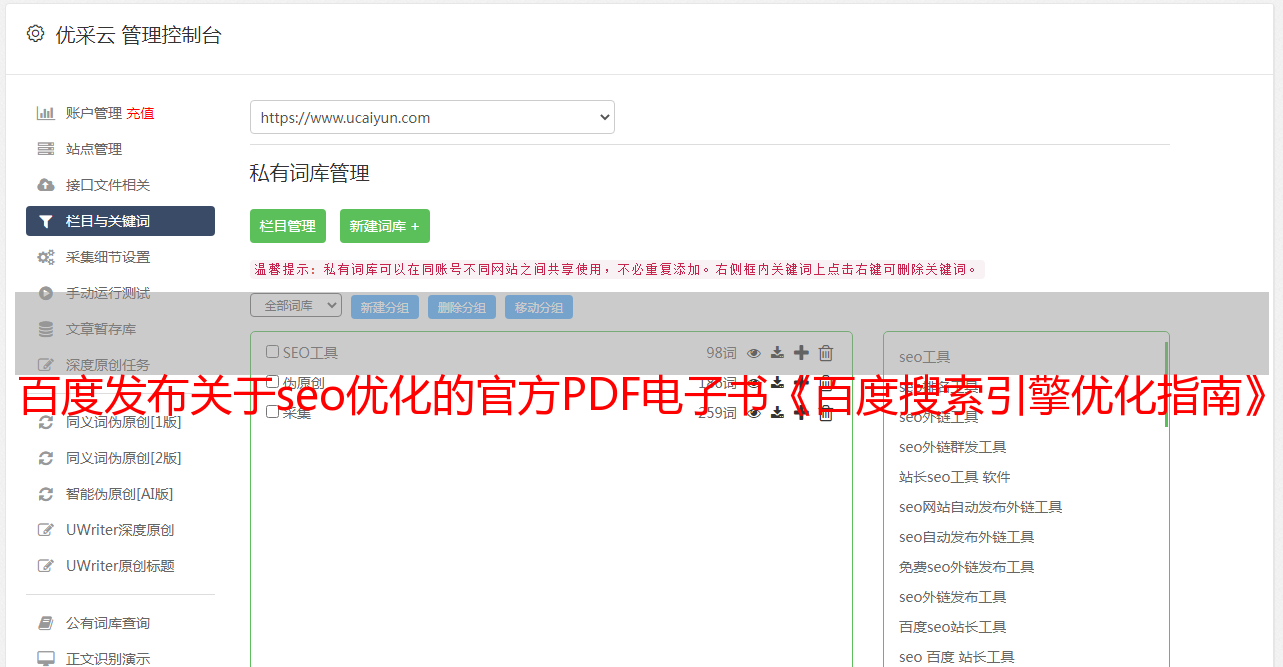Open 接口文件相关 via its cloud upload icon
The width and height of the screenshot is (1283, 667).
[x=45, y=185]
